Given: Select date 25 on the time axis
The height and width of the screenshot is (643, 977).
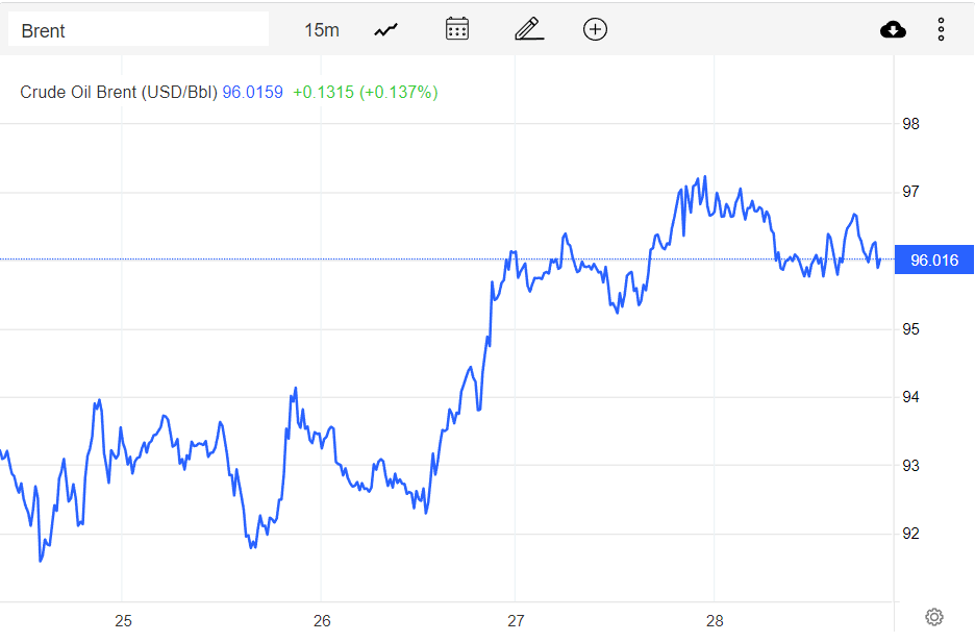Looking at the screenshot, I should [x=124, y=620].
